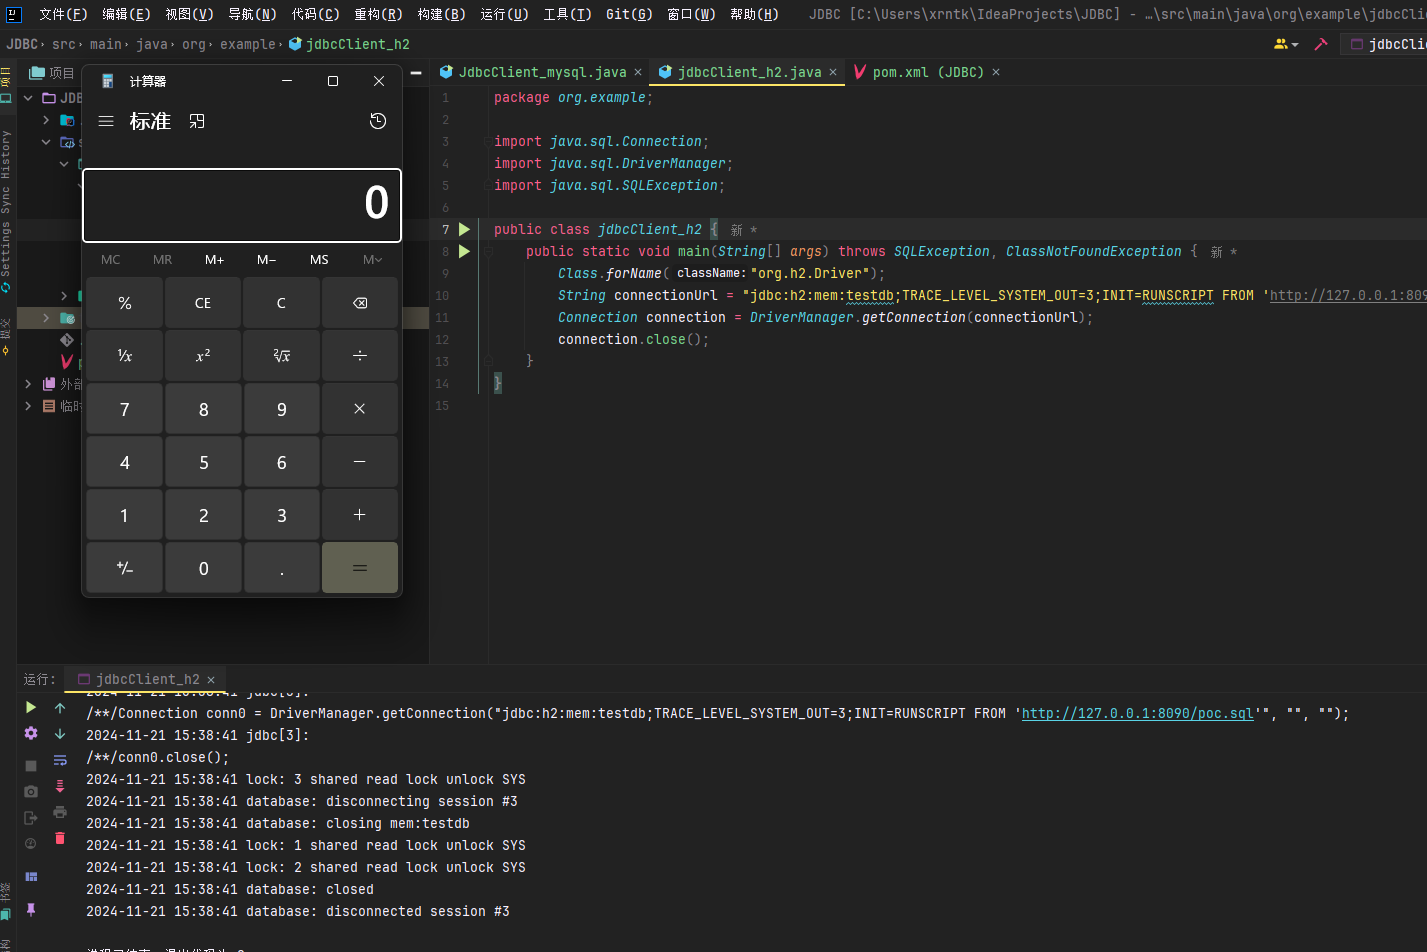Image resolution: width=1427 pixels, height=952 pixels.
Task: Click the thread dump camera icon
Action: coord(31,791)
